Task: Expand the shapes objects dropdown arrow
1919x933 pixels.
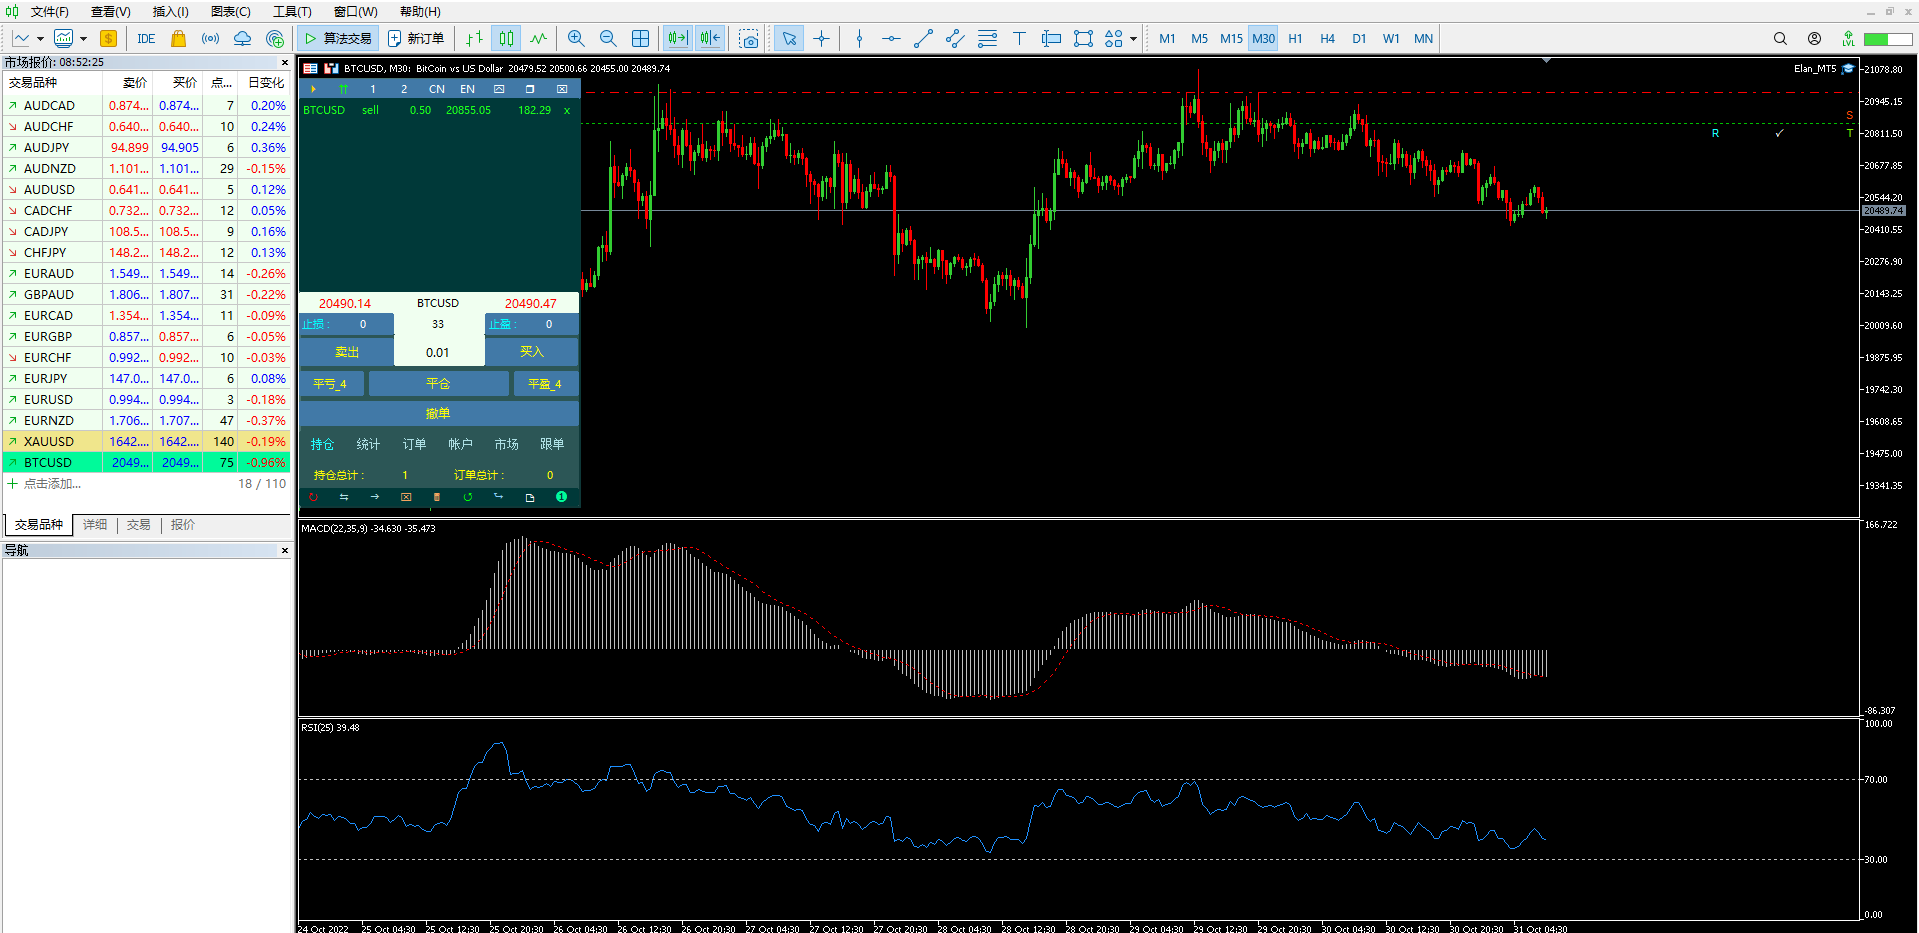Action: 1133,39
